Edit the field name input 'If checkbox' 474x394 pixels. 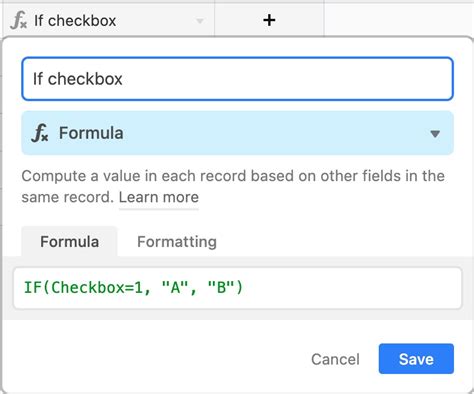(237, 79)
